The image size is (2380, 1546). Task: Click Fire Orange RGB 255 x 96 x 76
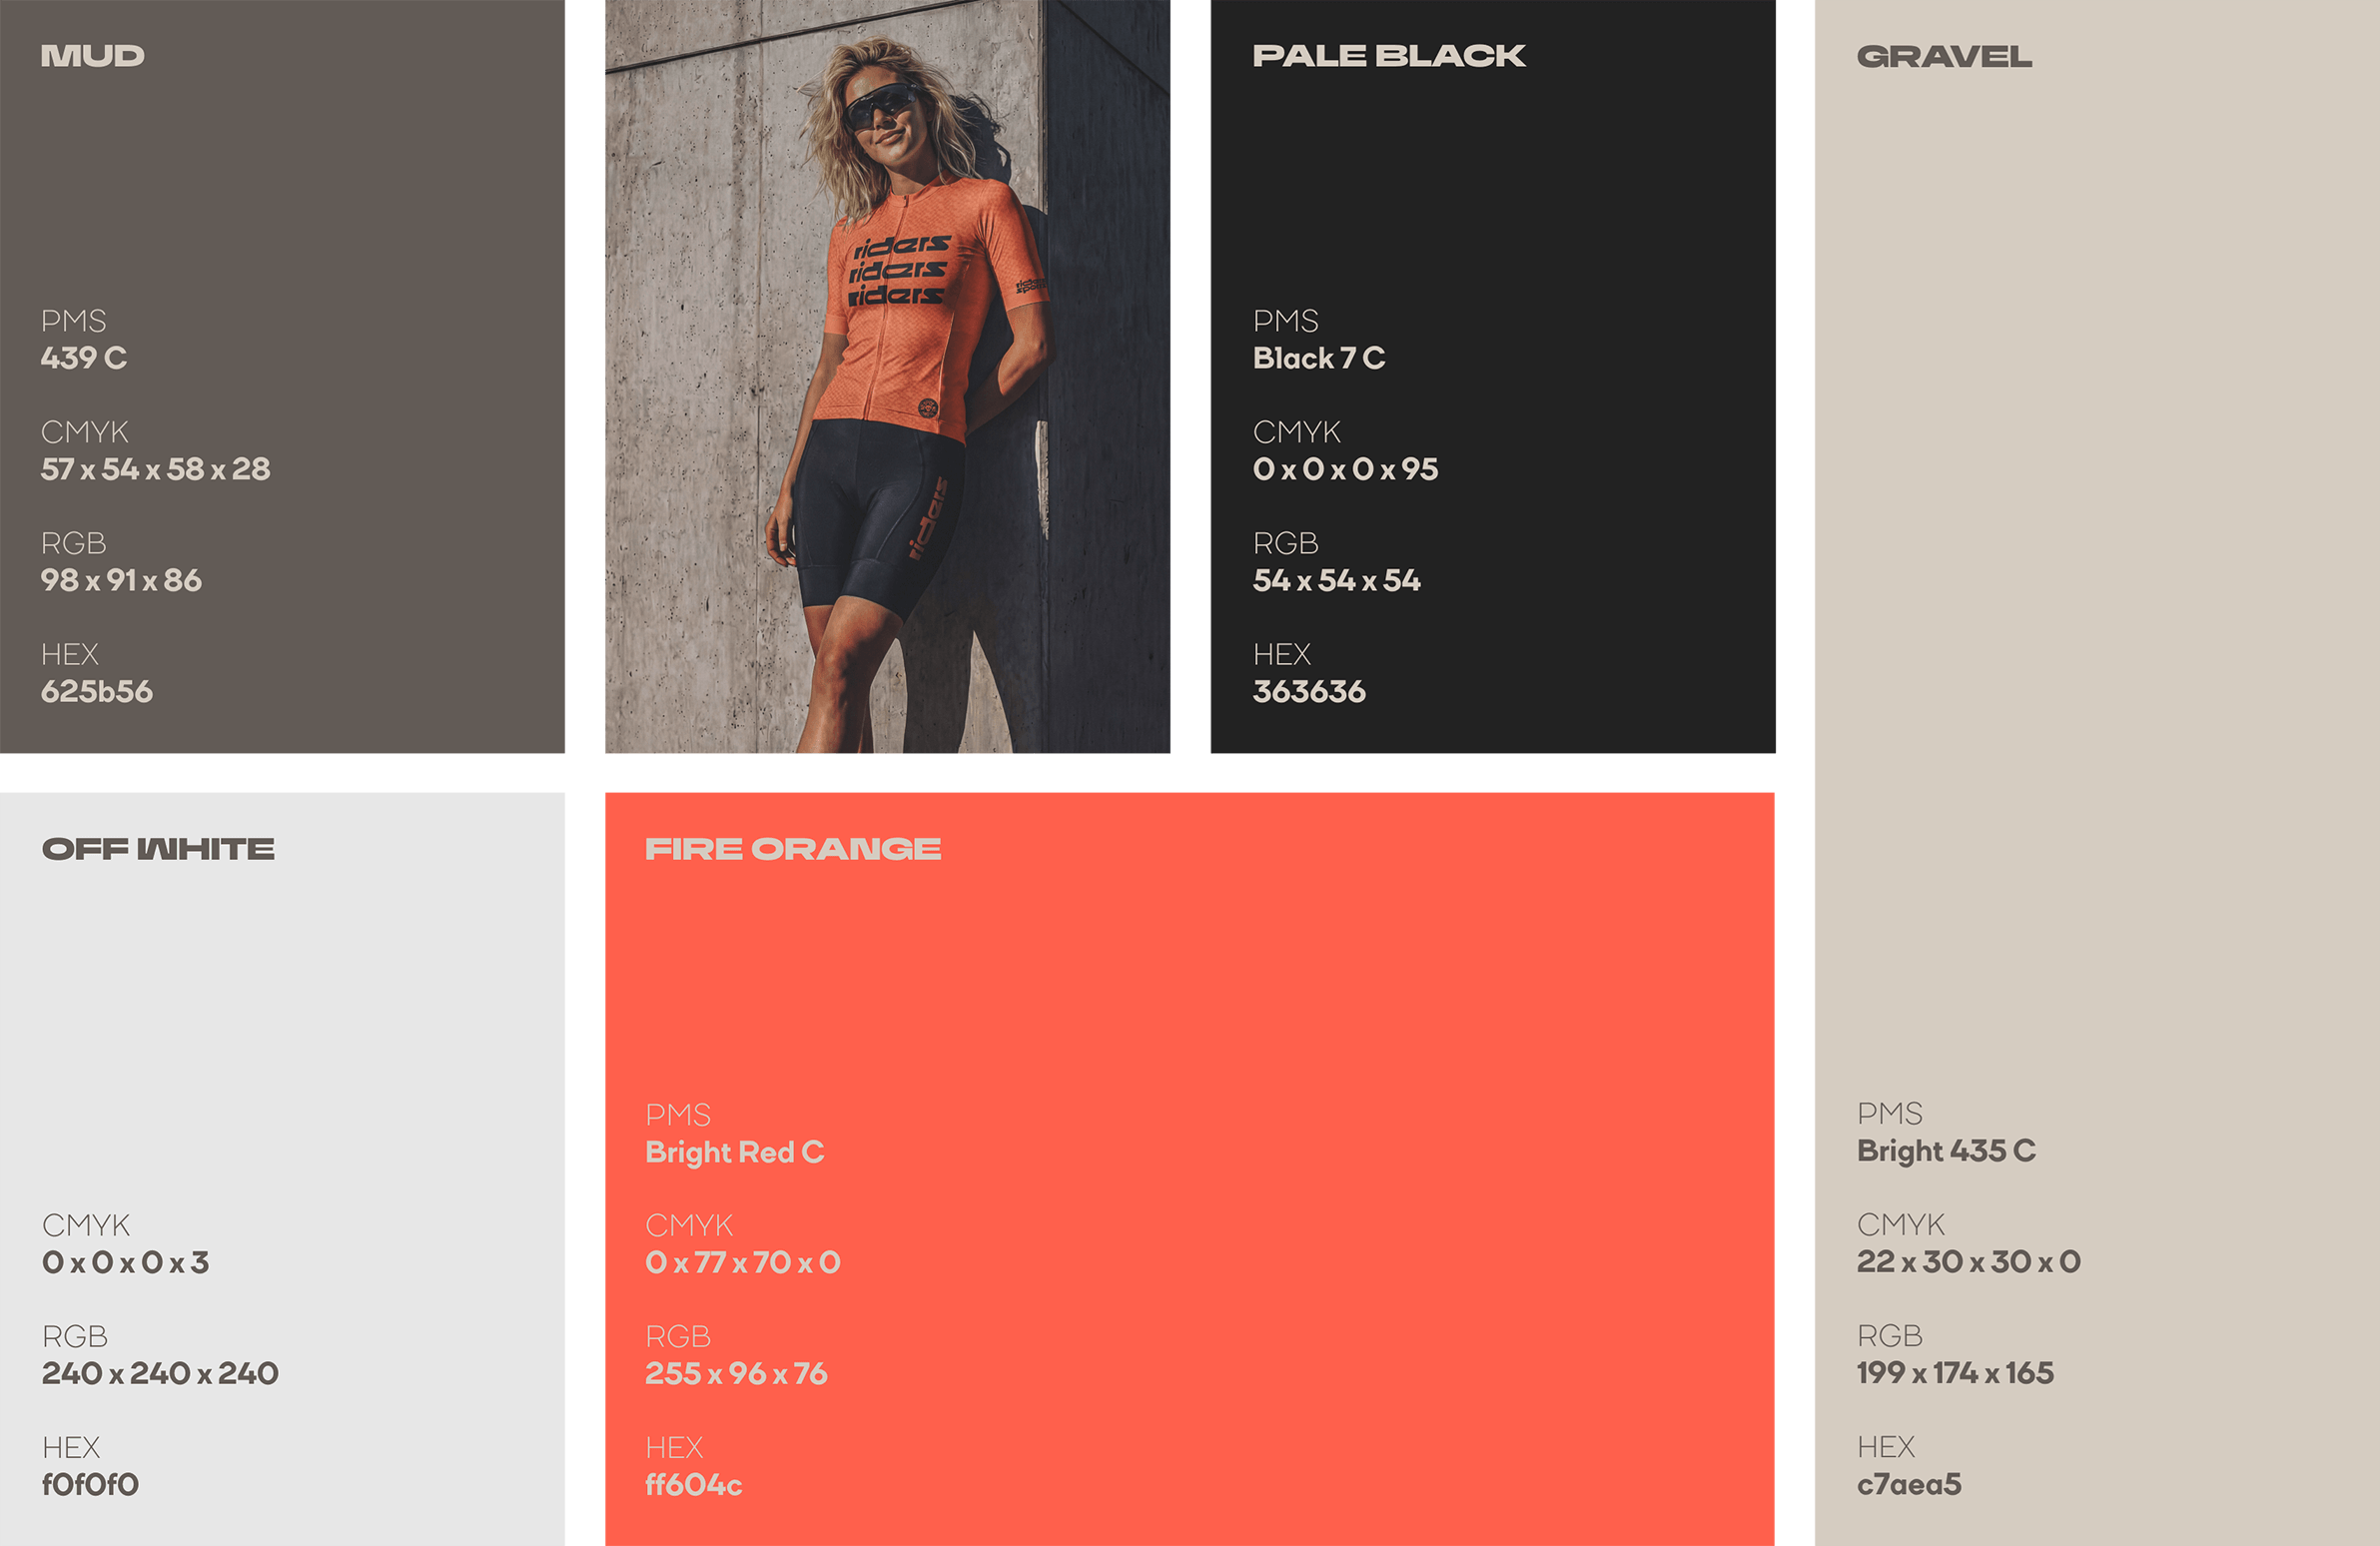click(x=737, y=1373)
